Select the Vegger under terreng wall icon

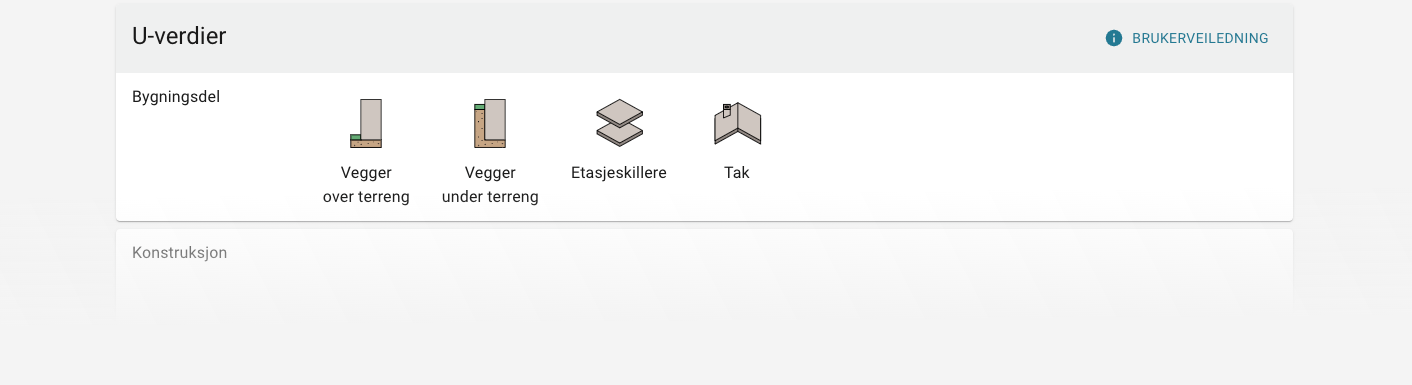[490, 123]
